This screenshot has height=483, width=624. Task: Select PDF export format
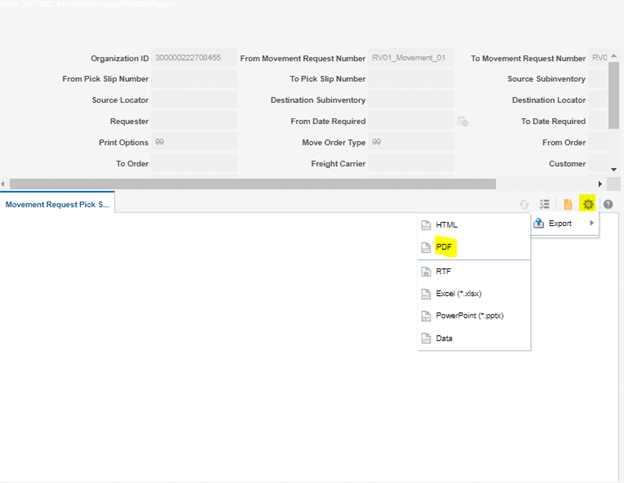(x=445, y=246)
